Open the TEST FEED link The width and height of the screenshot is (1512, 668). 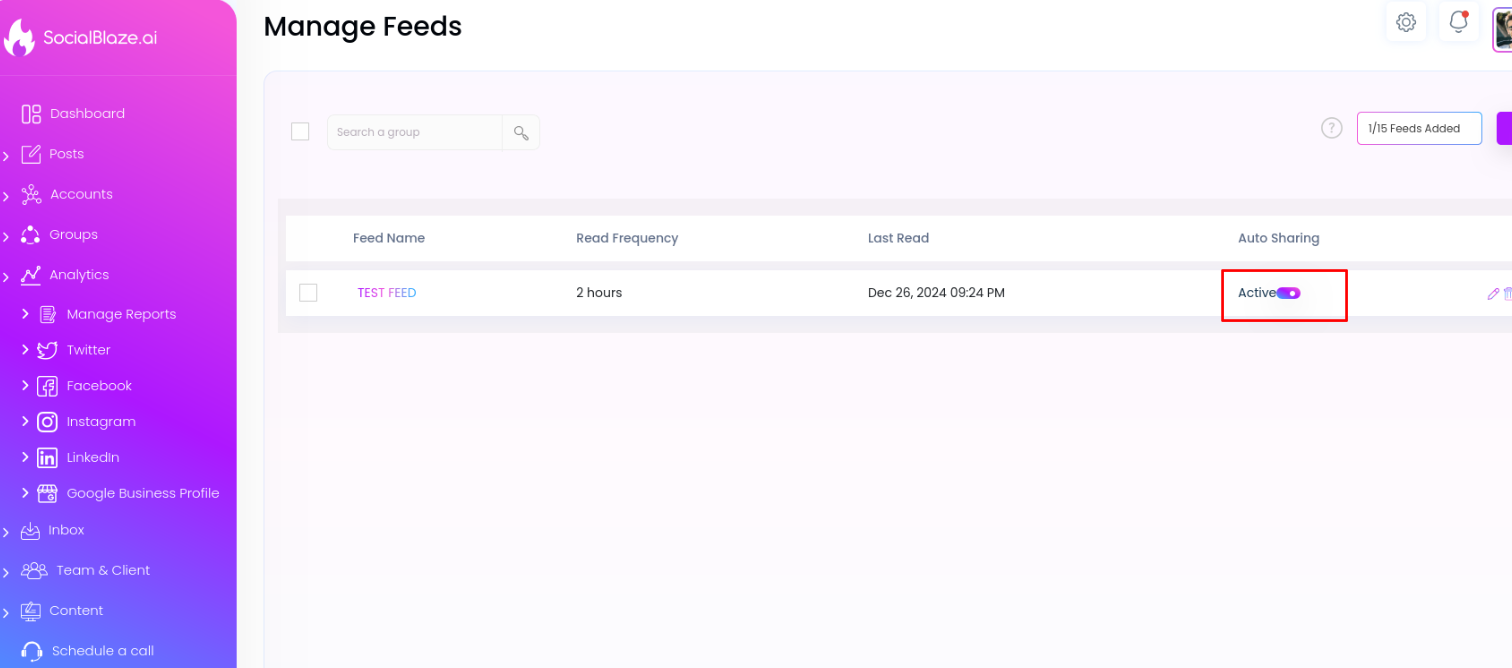387,293
